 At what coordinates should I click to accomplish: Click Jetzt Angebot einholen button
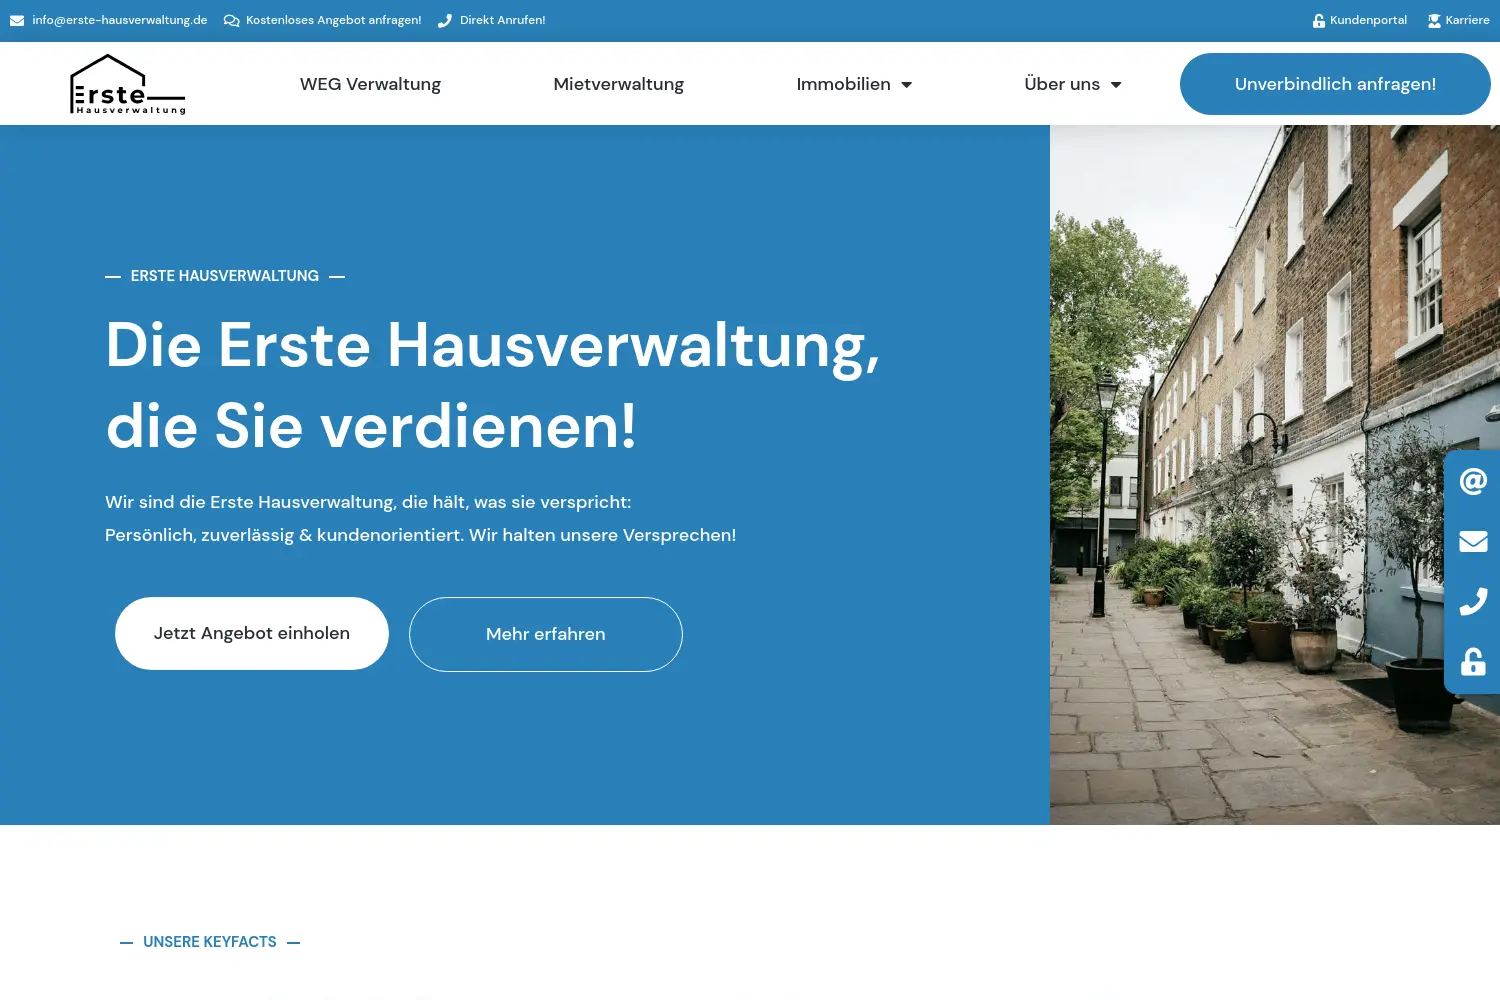pyautogui.click(x=252, y=633)
